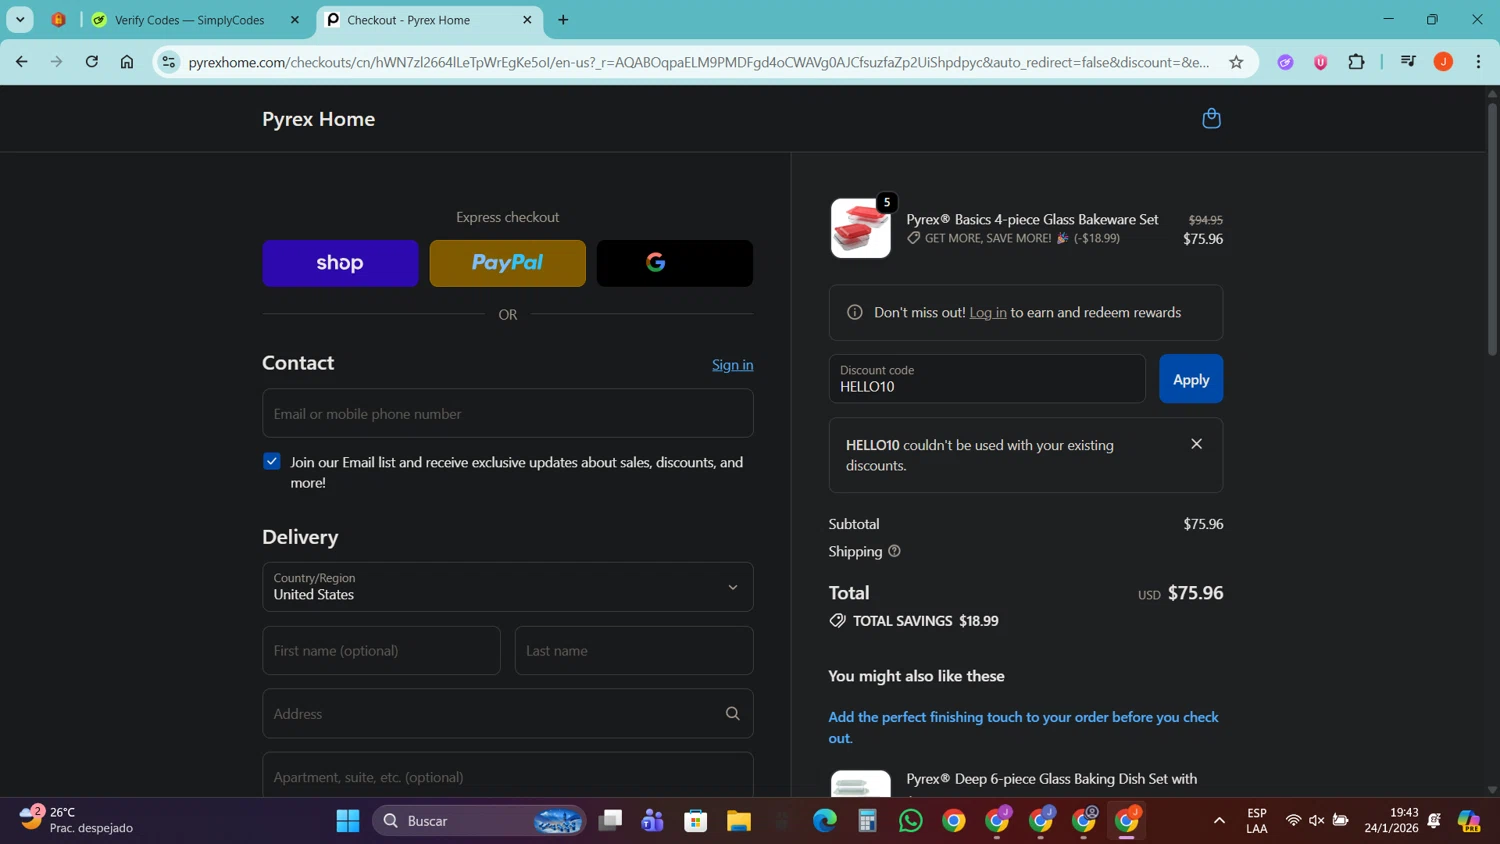Screen dimensions: 1500x844
Task: Open Microsoft Edge from the taskbar
Action: click(825, 821)
